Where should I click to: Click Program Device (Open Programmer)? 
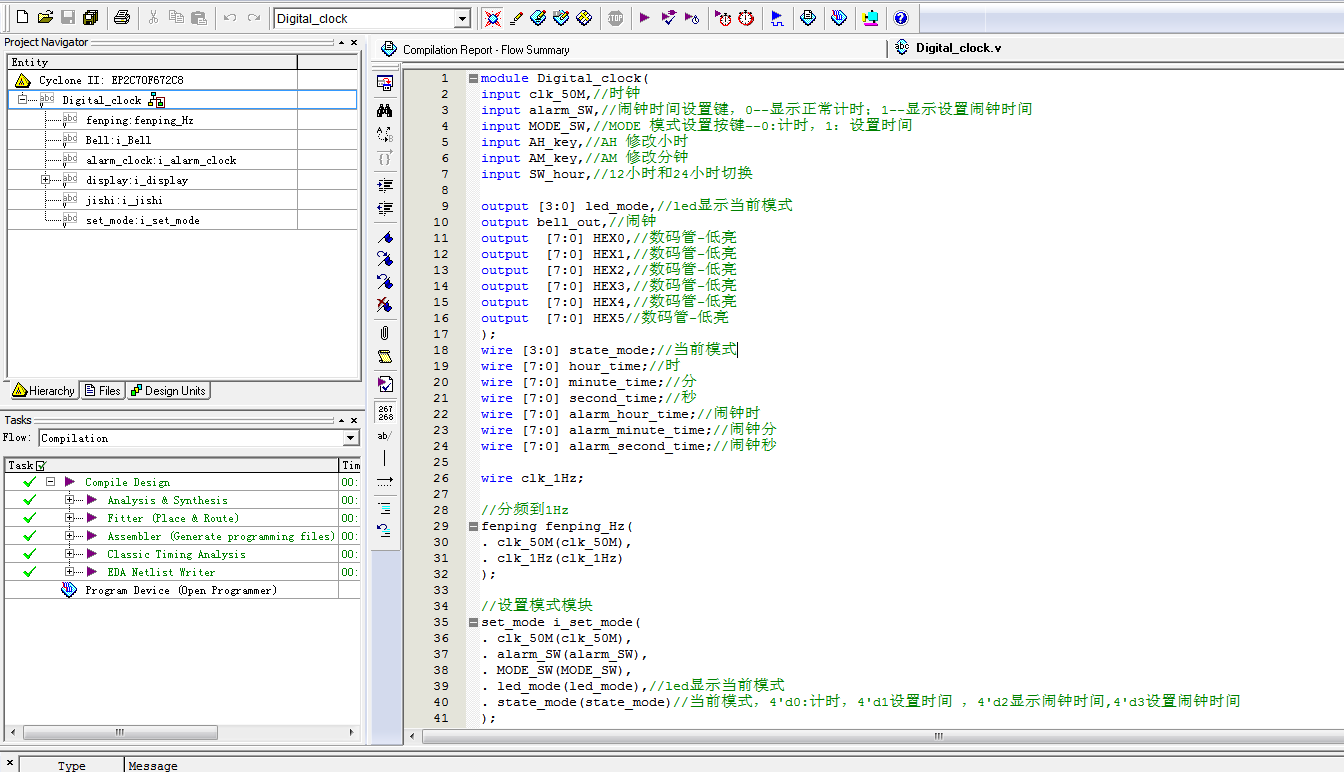click(x=180, y=590)
